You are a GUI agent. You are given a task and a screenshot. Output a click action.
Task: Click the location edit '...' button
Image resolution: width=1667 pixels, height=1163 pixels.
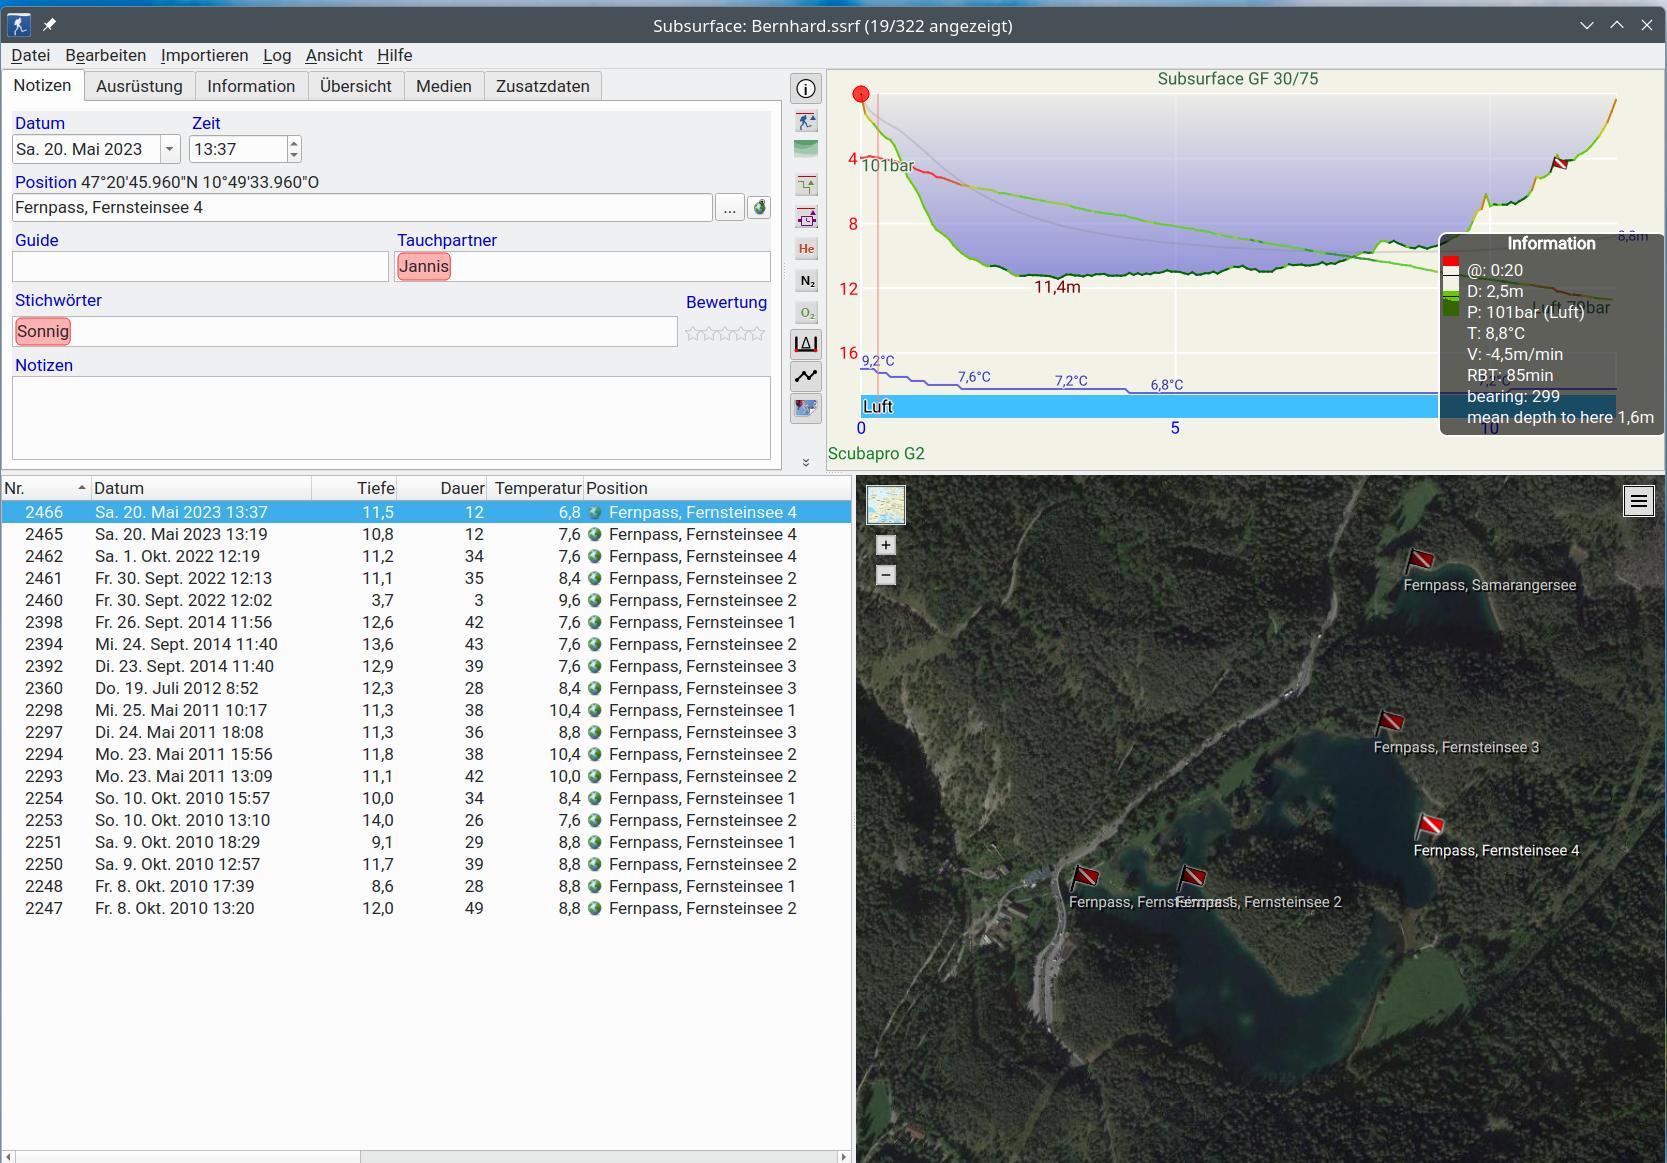(729, 208)
